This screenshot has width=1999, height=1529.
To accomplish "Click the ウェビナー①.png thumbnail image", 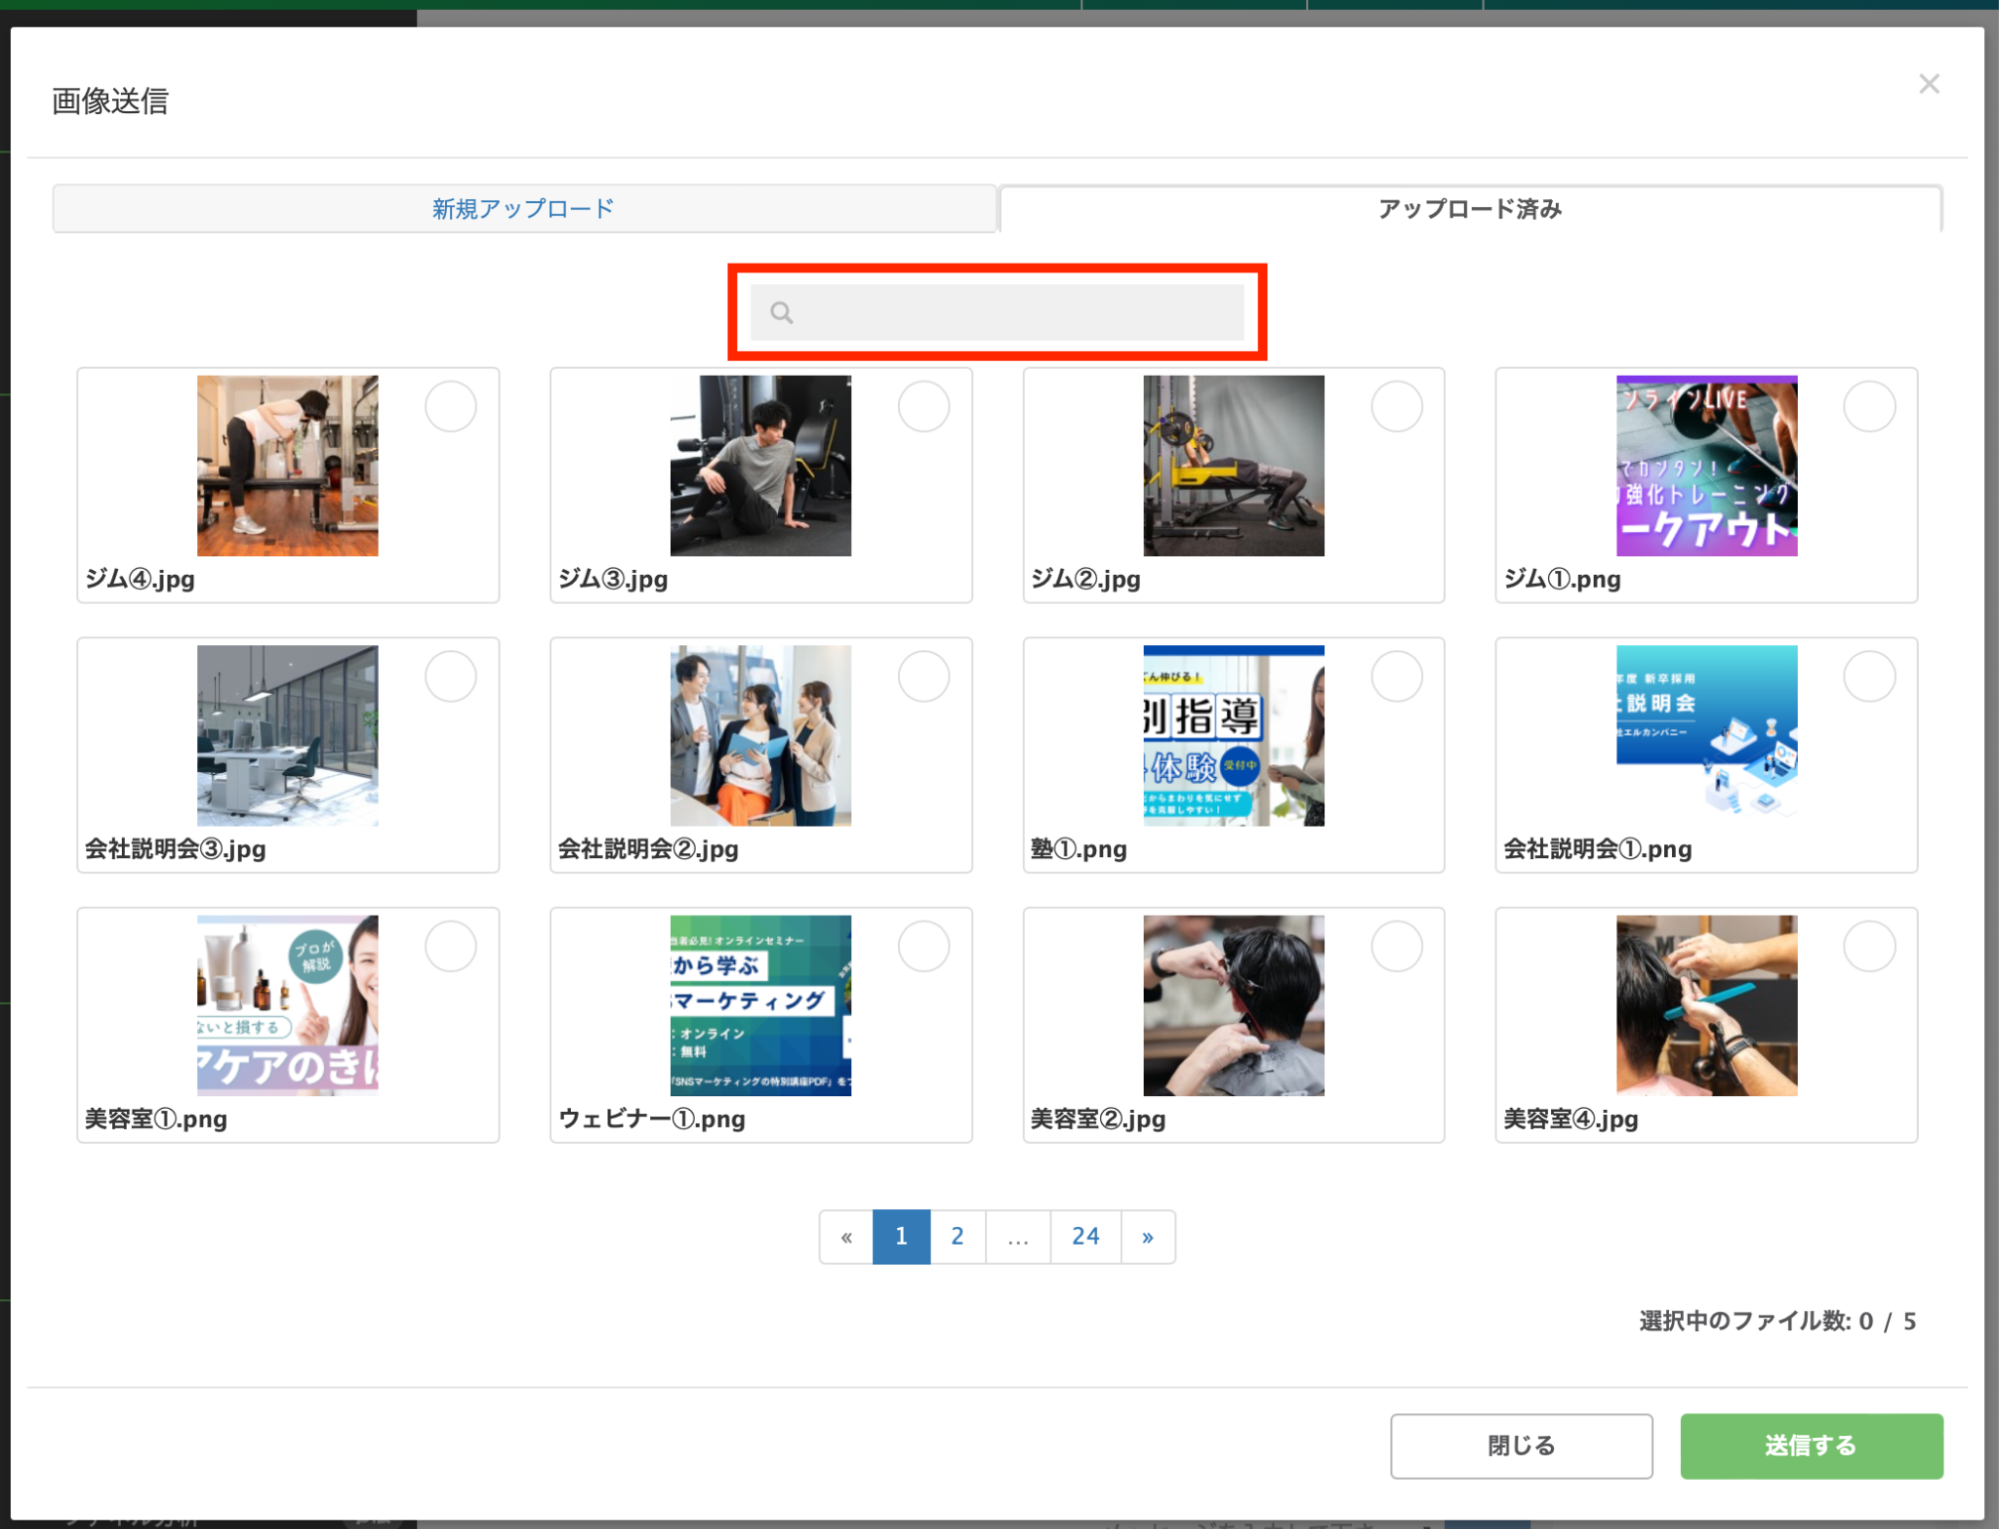I will tap(760, 1005).
